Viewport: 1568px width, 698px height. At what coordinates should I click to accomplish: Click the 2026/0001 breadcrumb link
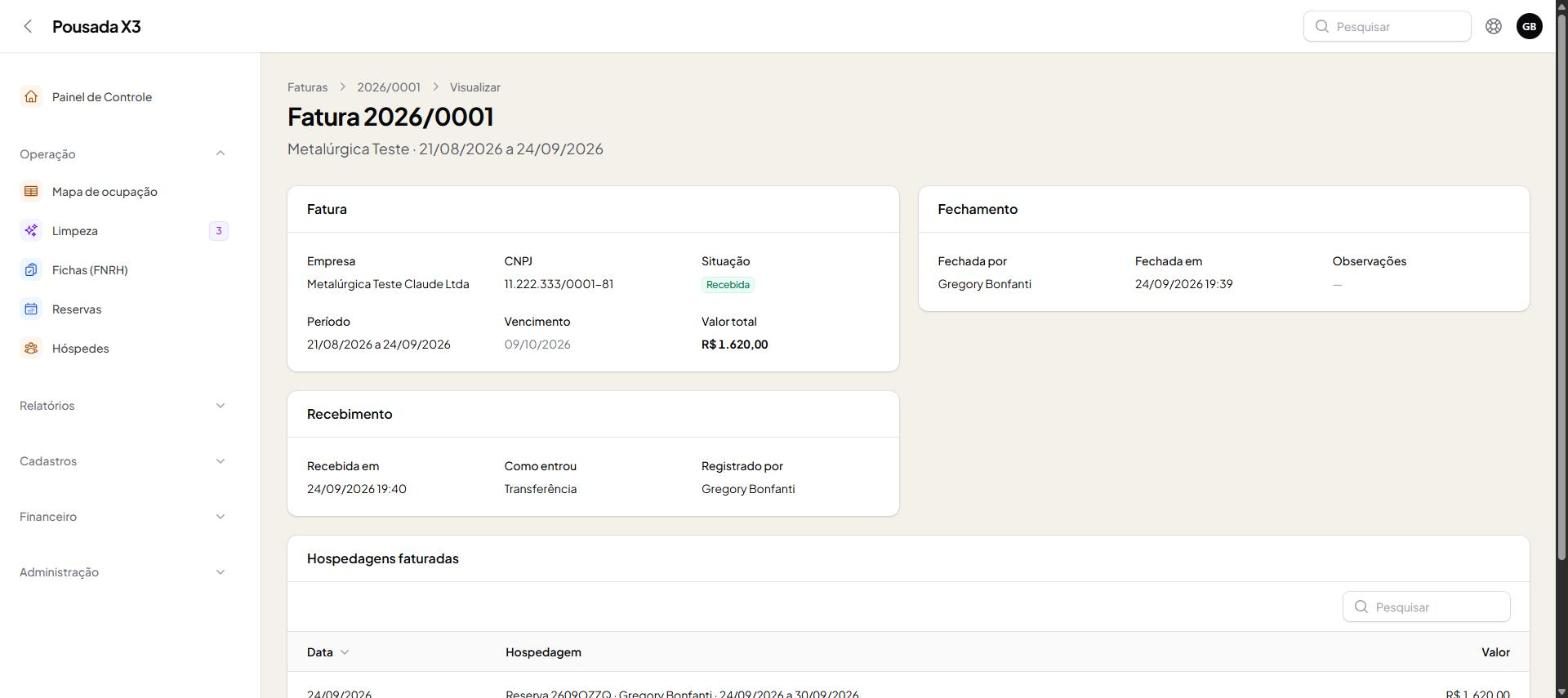[x=389, y=87]
